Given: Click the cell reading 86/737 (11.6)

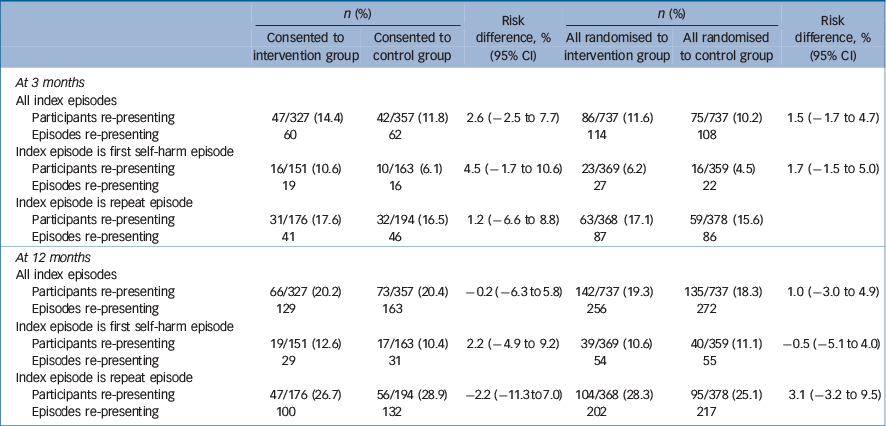Looking at the screenshot, I should point(614,117).
